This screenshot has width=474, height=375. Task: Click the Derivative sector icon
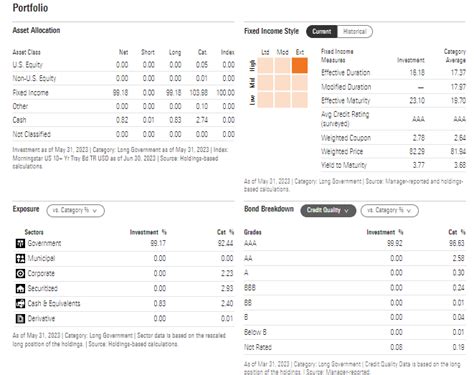pos(20,319)
